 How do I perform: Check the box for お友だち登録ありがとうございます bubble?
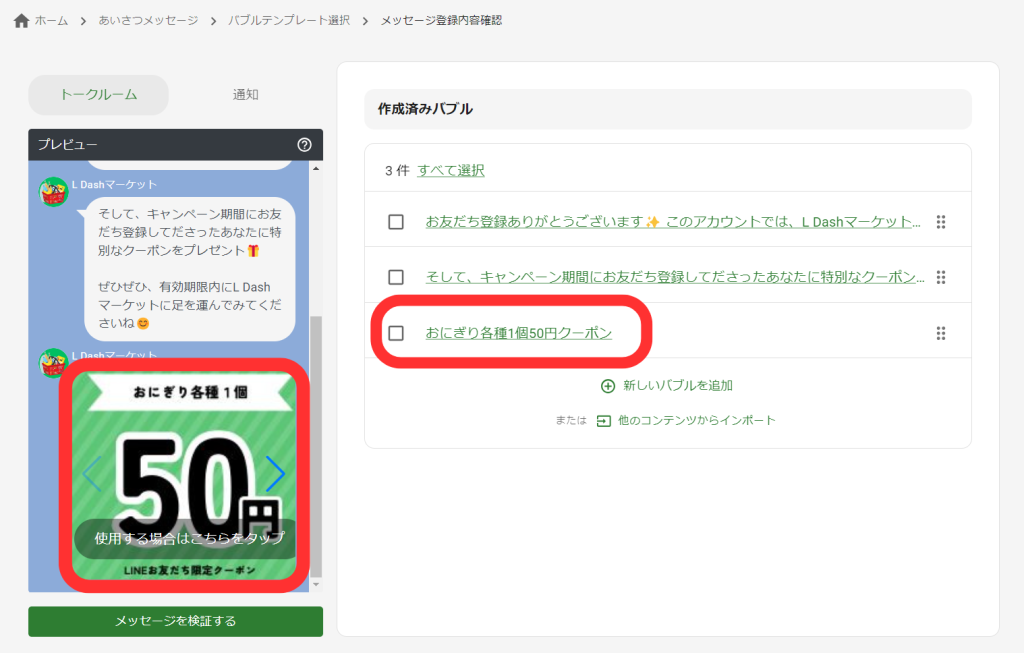[396, 222]
